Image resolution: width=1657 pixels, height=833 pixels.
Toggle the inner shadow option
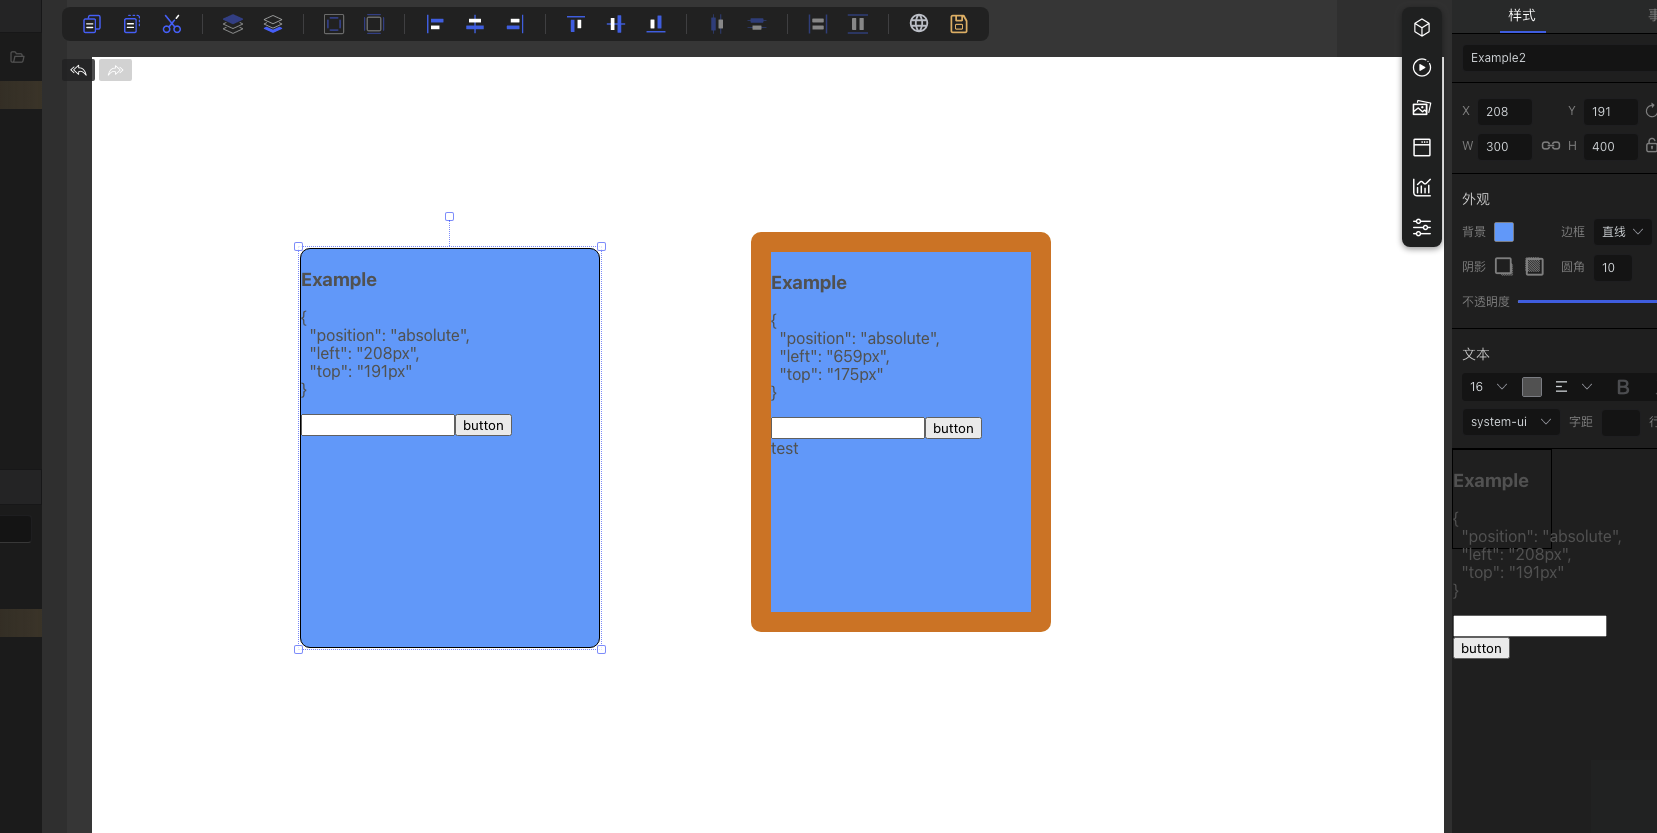(x=1535, y=266)
